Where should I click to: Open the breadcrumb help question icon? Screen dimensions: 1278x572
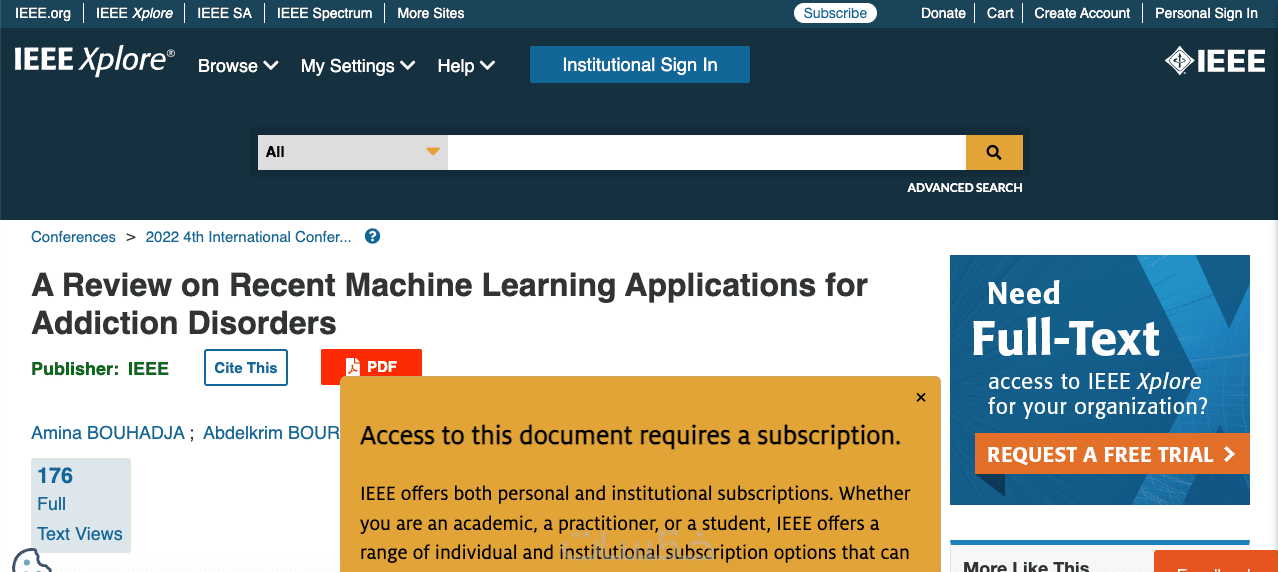click(373, 237)
